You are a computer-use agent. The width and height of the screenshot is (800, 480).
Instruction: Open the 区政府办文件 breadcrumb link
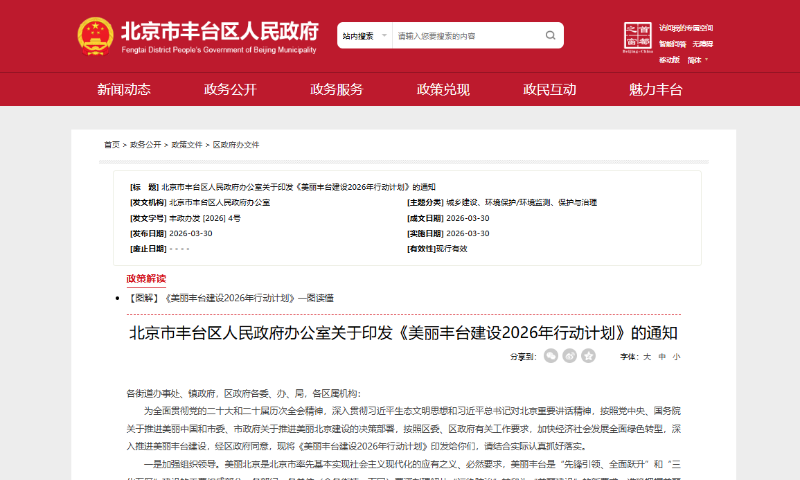(x=236, y=145)
